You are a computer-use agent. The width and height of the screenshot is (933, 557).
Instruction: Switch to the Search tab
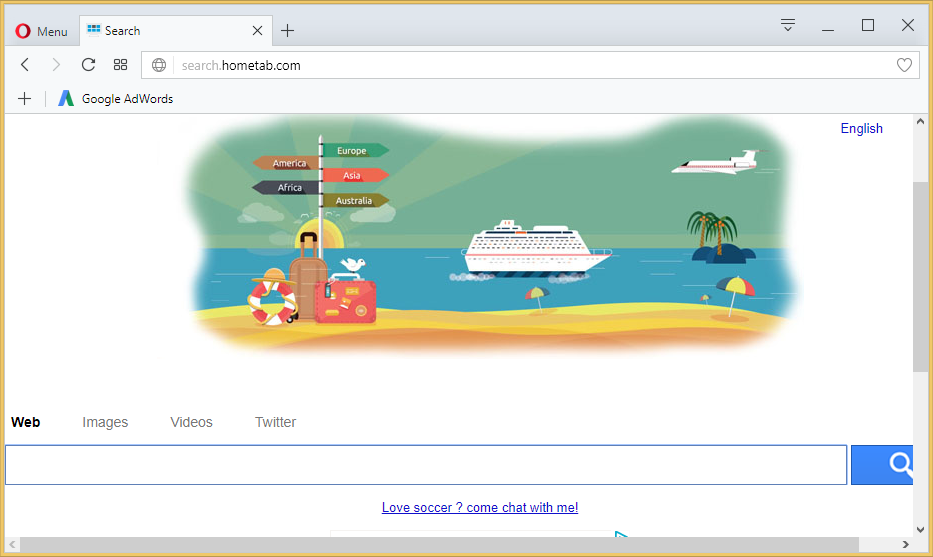pyautogui.click(x=176, y=30)
